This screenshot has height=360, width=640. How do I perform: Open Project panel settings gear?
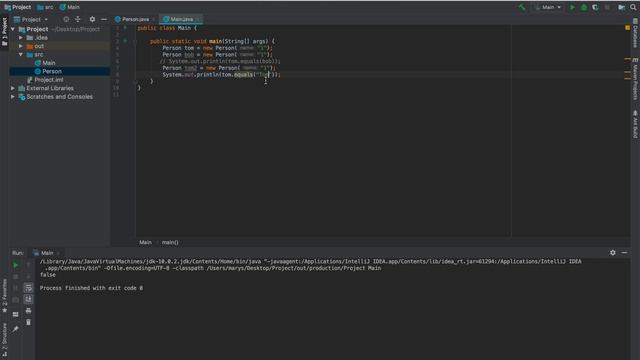[92, 19]
